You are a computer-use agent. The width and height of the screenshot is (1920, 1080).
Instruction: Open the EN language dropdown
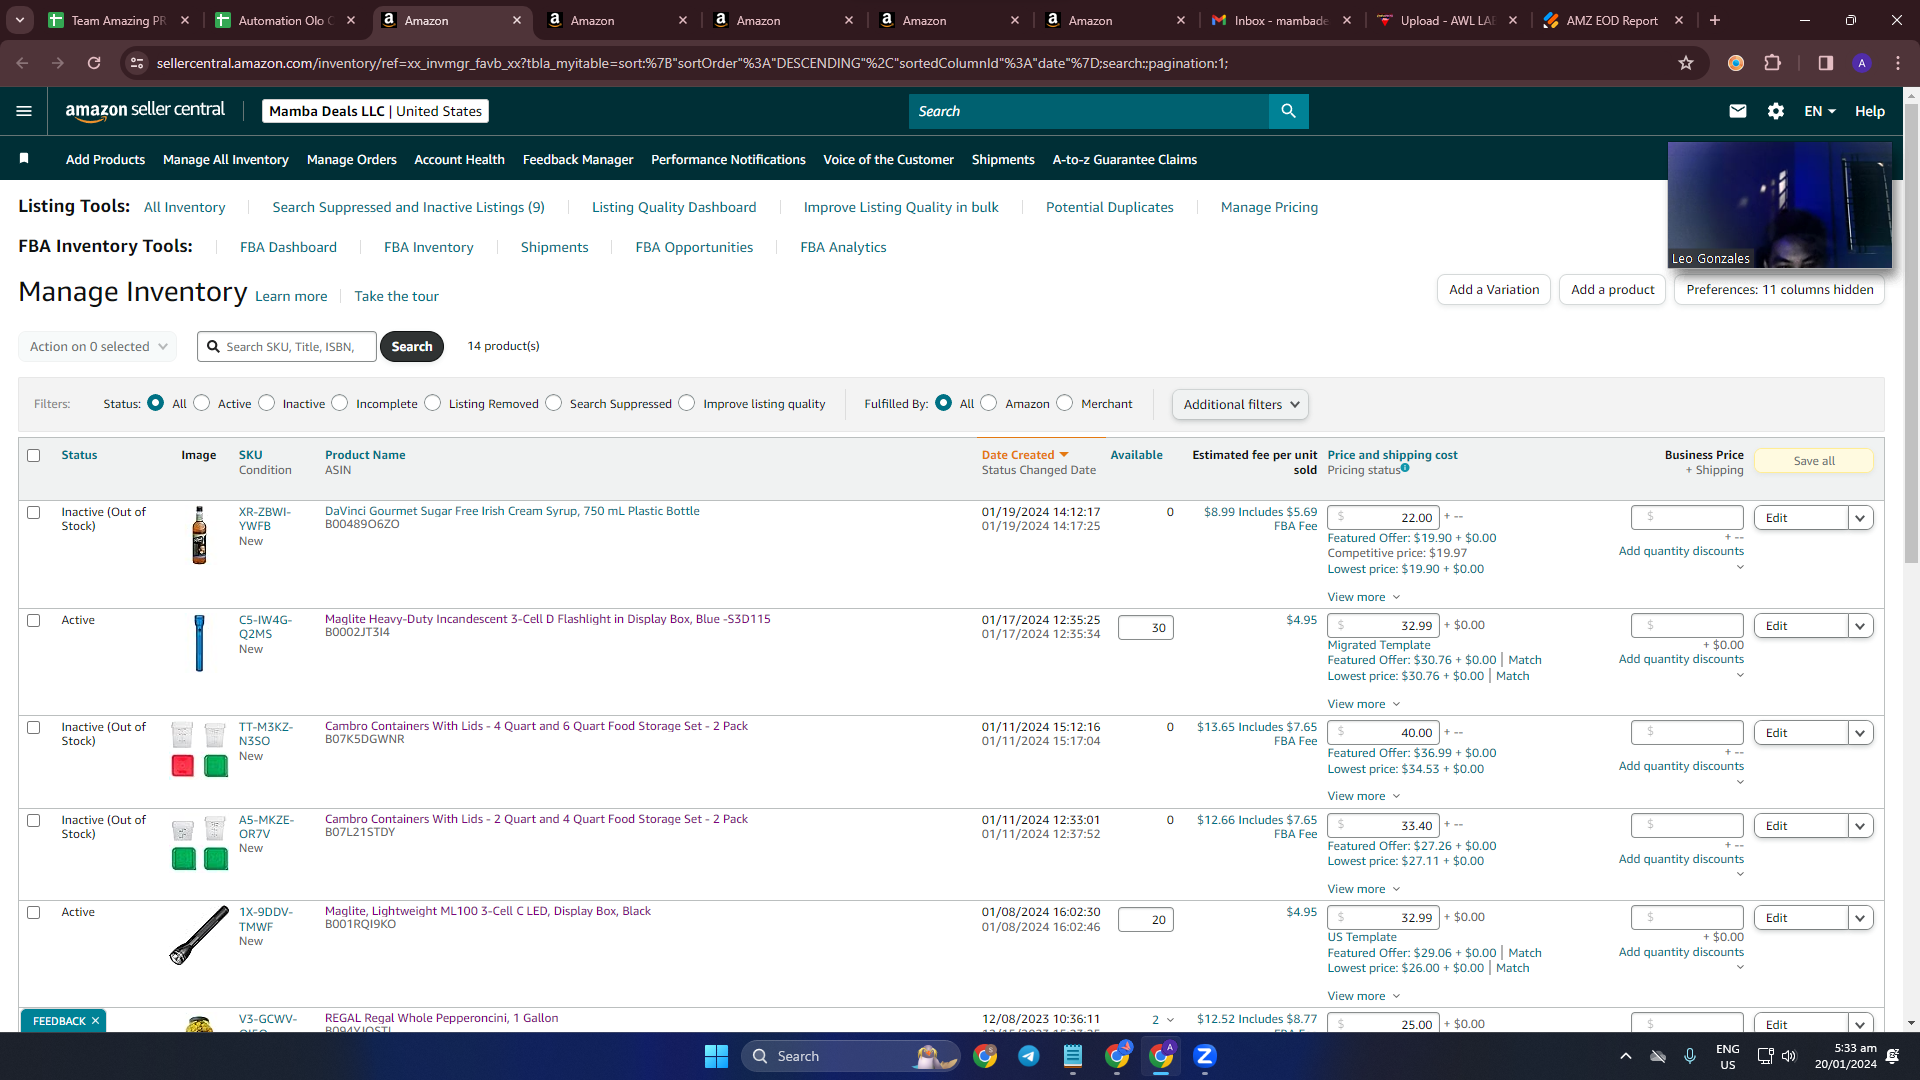pyautogui.click(x=1820, y=111)
